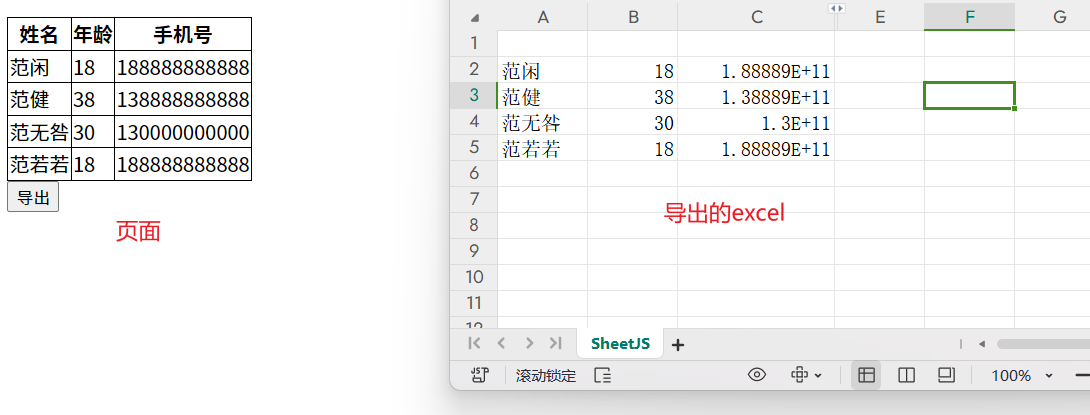Open the outline panel icon beside 滚动锁定
1090x415 pixels.
click(603, 376)
